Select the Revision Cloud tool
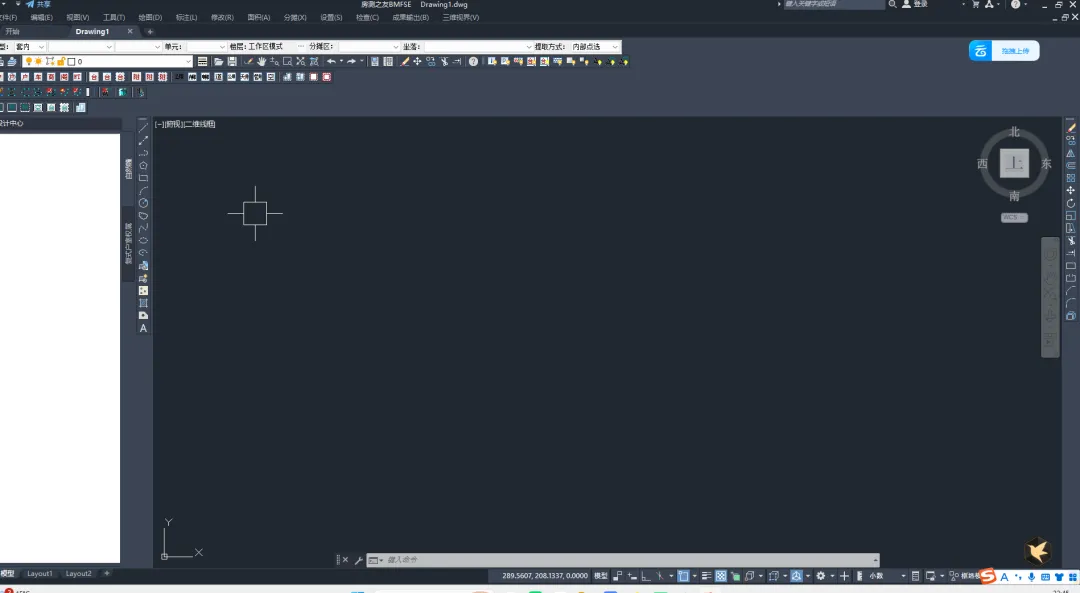 [143, 216]
